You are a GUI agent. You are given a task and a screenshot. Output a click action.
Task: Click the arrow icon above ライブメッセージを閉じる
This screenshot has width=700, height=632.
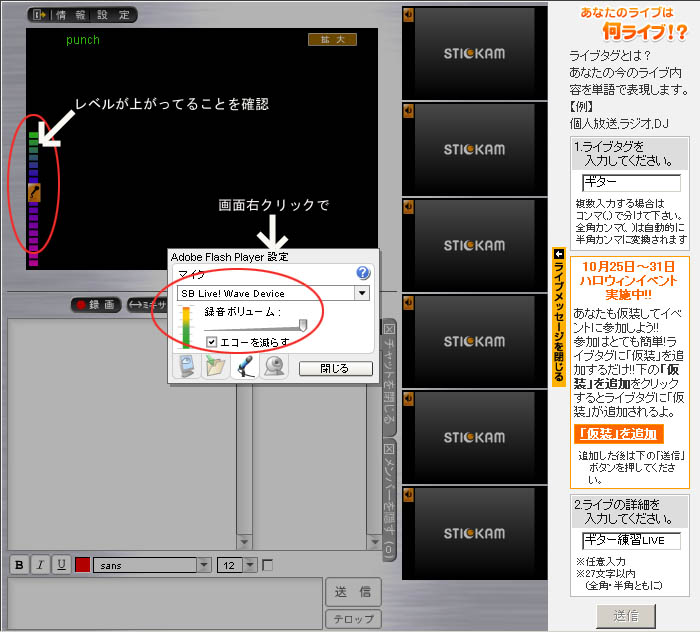[x=558, y=254]
